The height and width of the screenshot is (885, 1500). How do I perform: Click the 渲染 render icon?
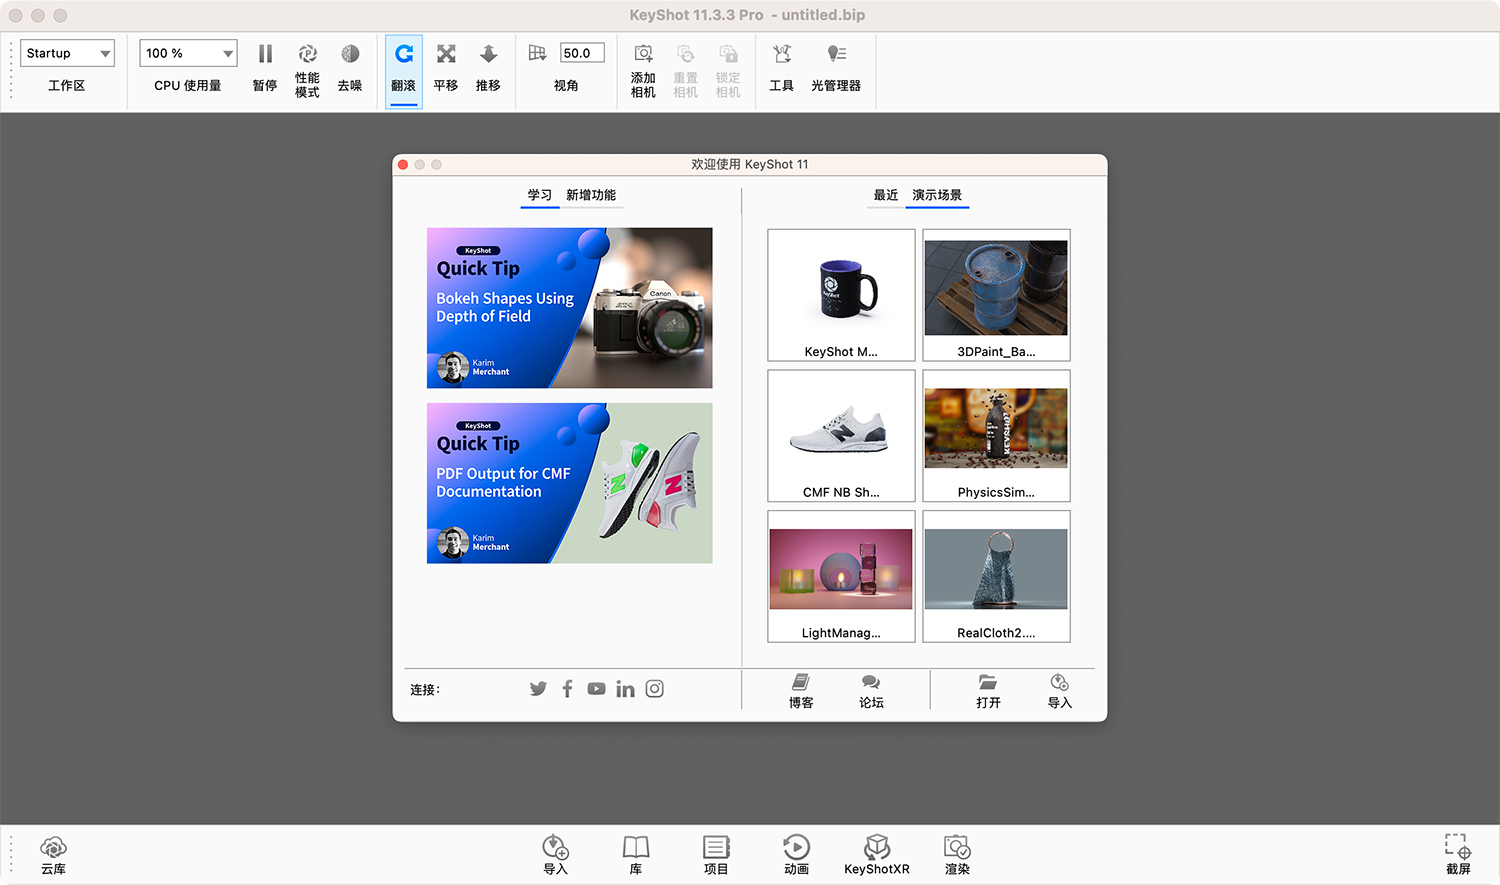point(956,853)
